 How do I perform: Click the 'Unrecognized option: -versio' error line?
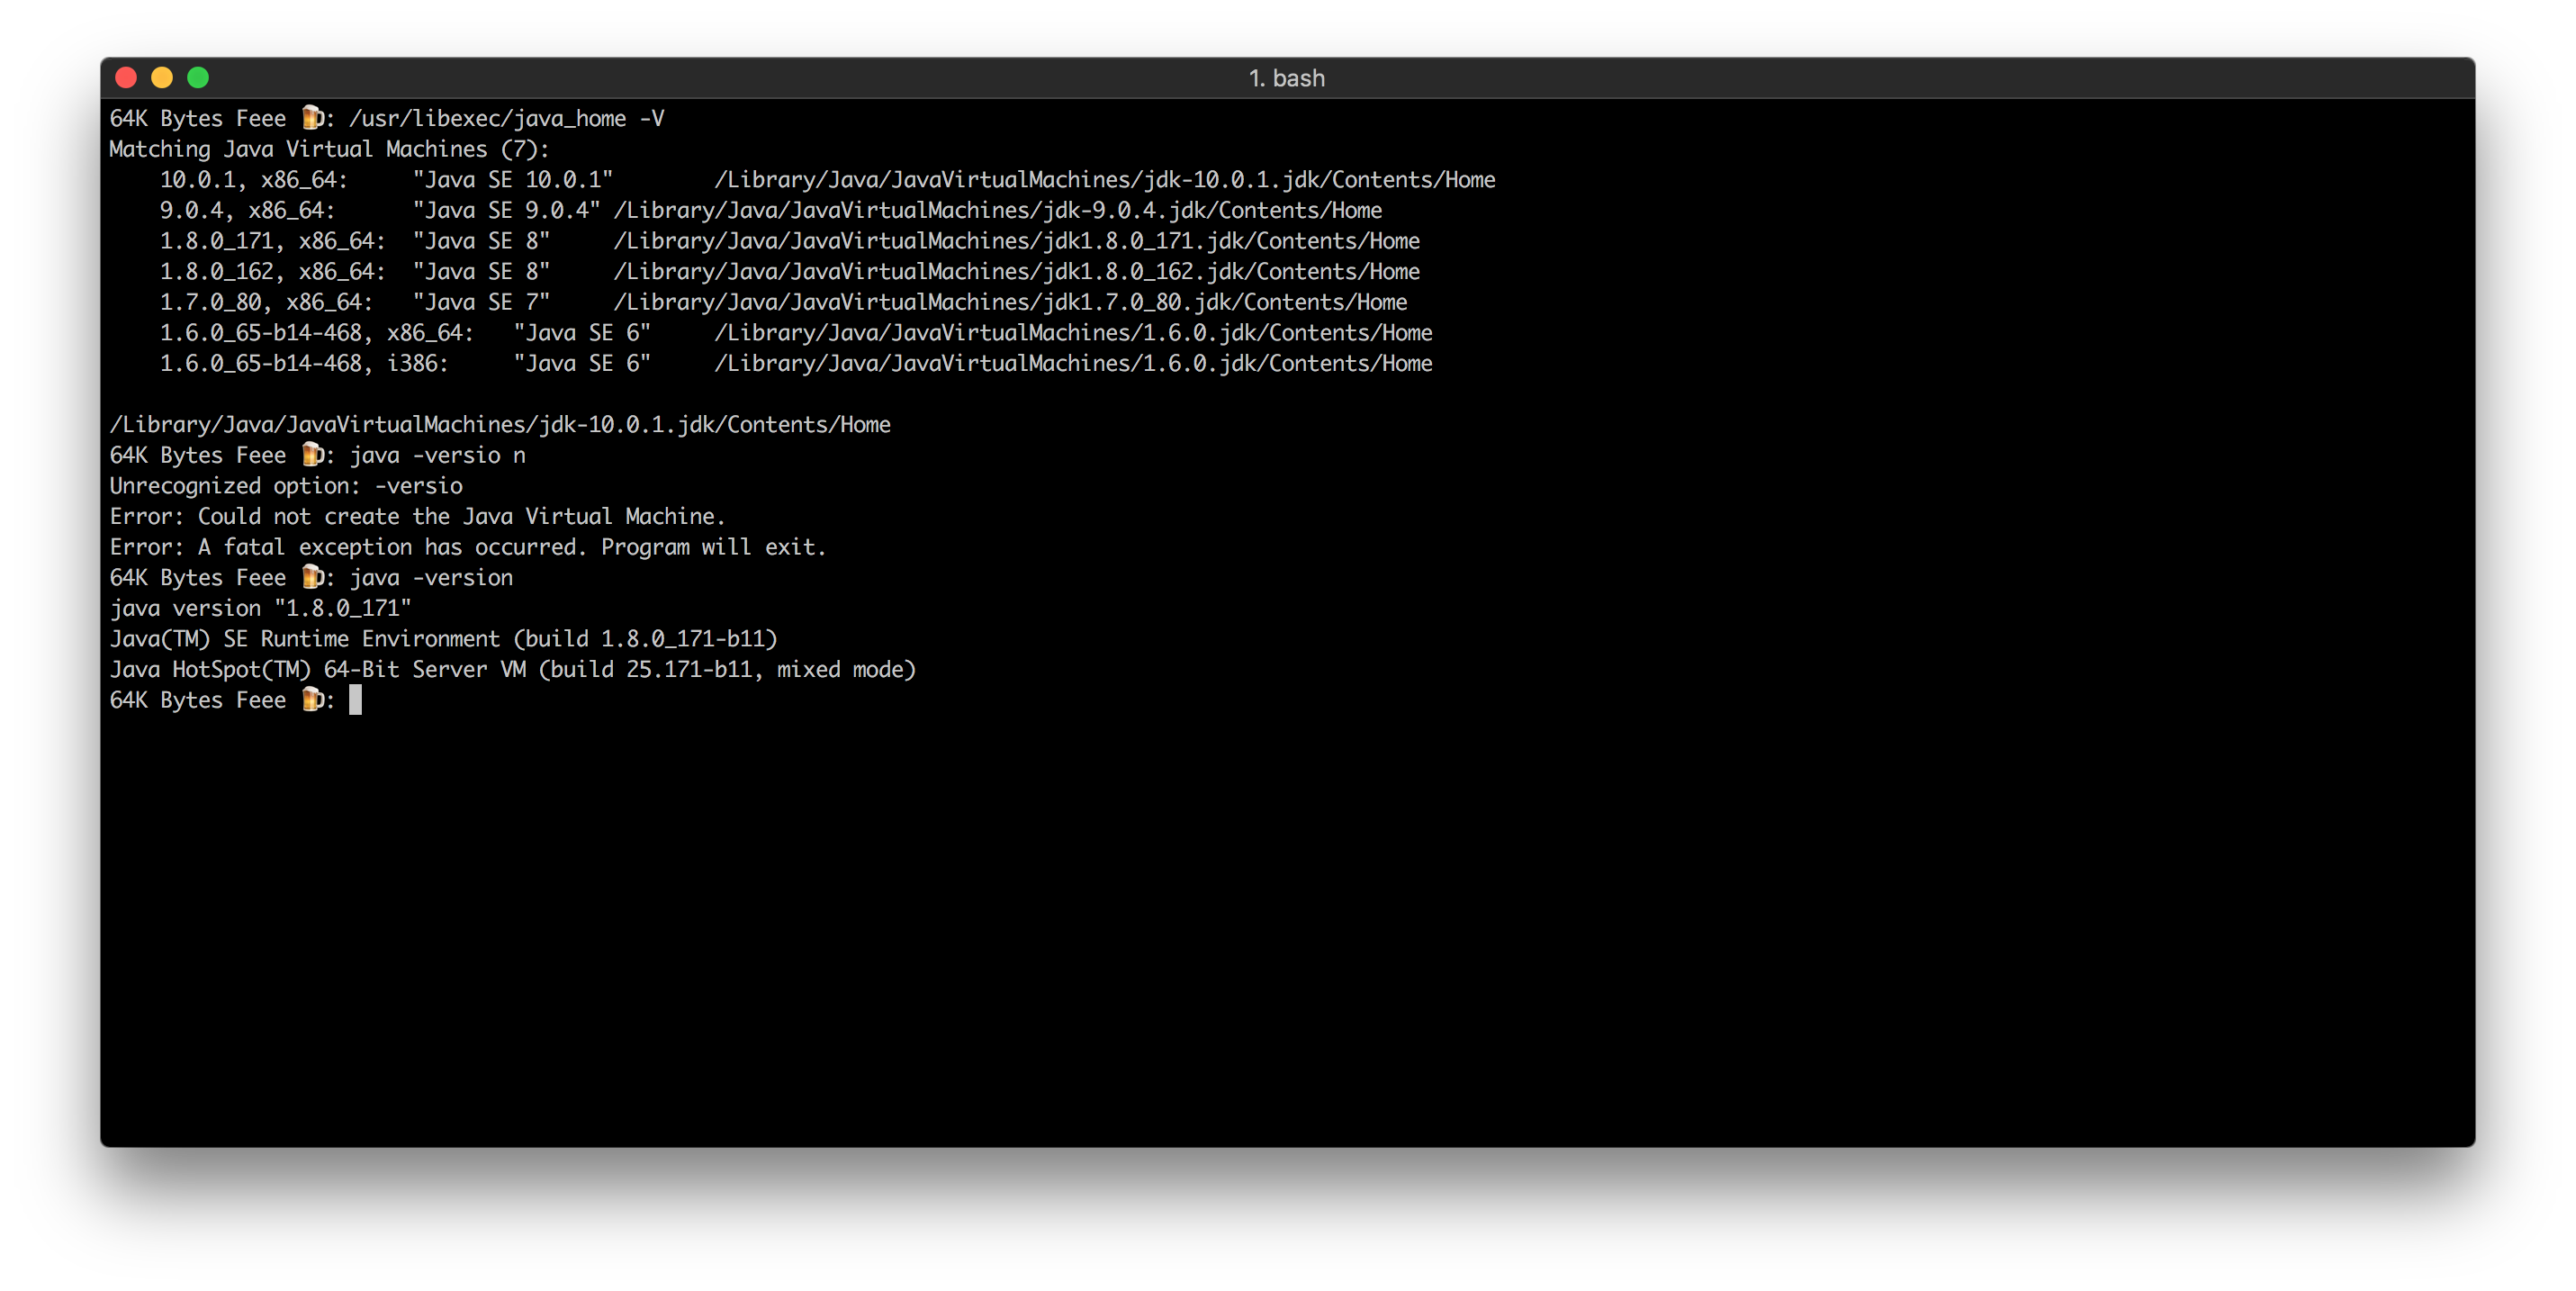pyautogui.click(x=286, y=486)
